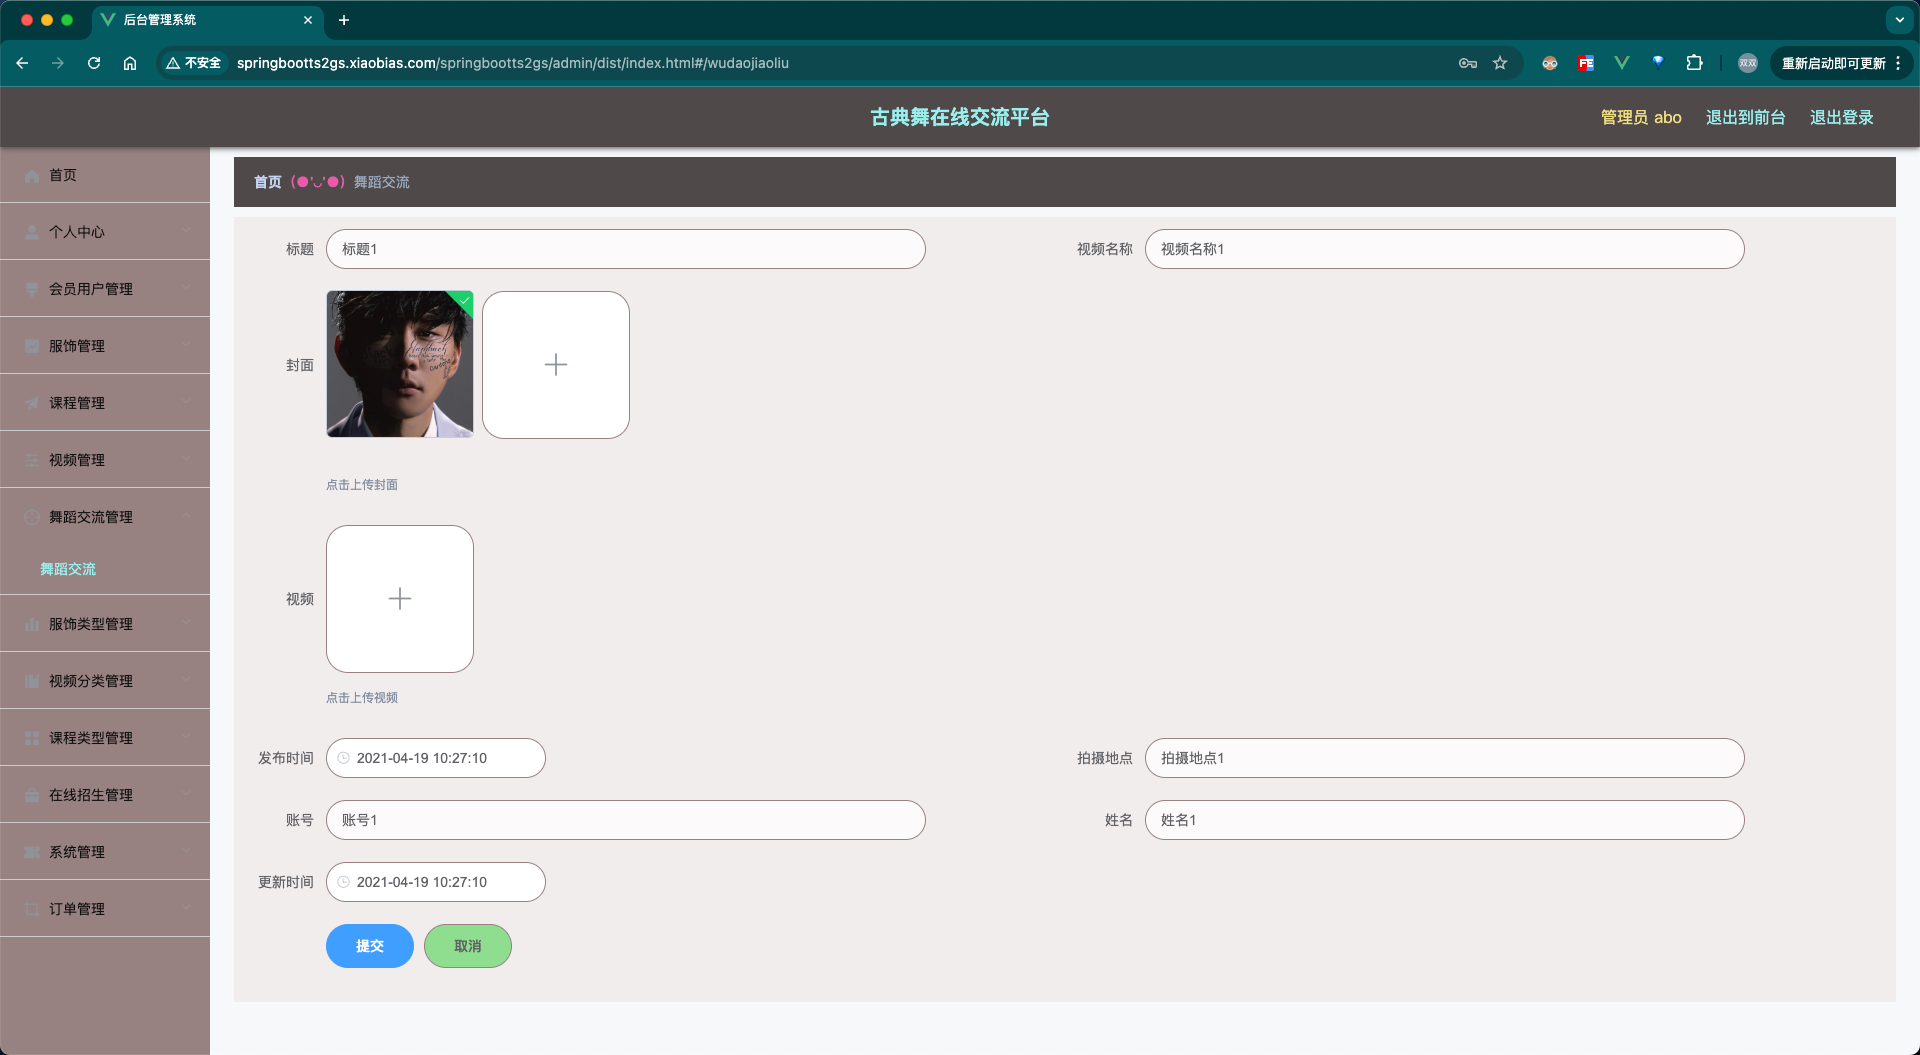Viewport: 1920px width, 1055px height.
Task: Click the clock icon in 更新时间 field
Action: click(344, 882)
